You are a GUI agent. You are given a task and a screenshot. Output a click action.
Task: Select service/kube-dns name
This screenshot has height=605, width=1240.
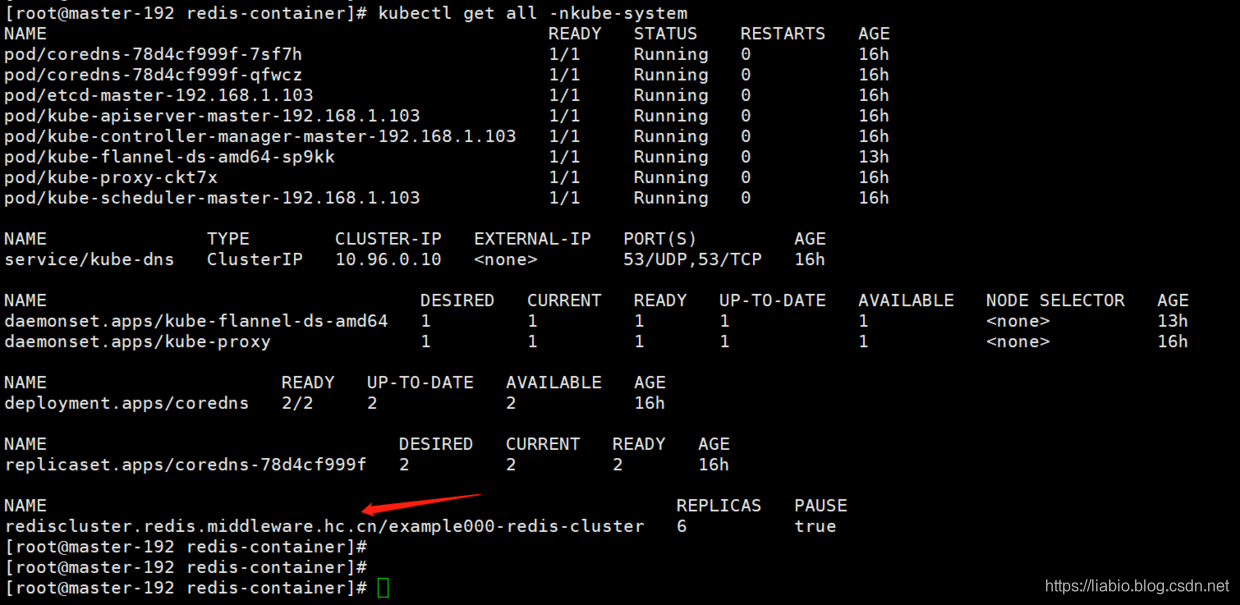coord(89,259)
